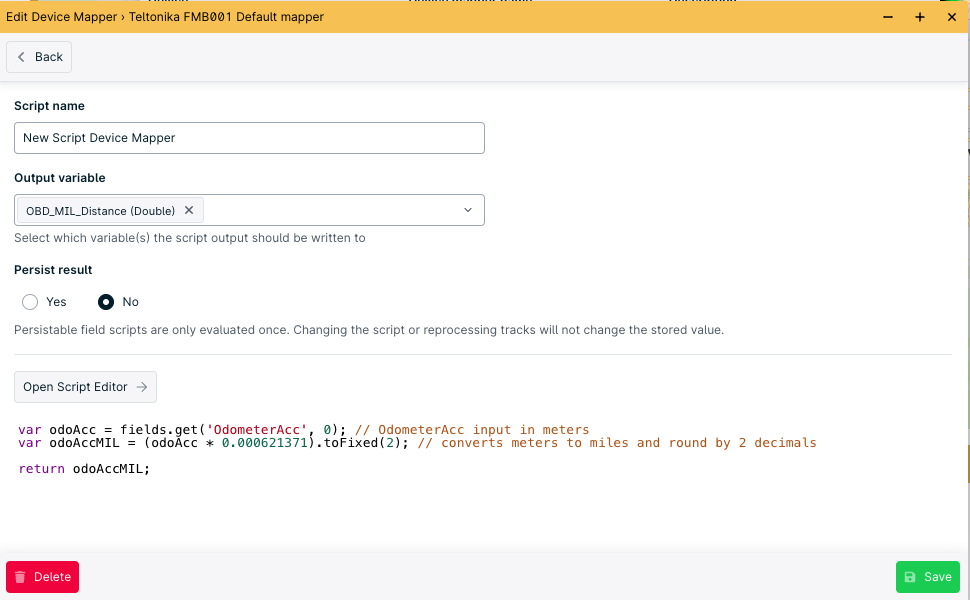Screen dimensions: 970x600
Task: Minimize the Edit Device Mapper dialog
Action: 888,17
